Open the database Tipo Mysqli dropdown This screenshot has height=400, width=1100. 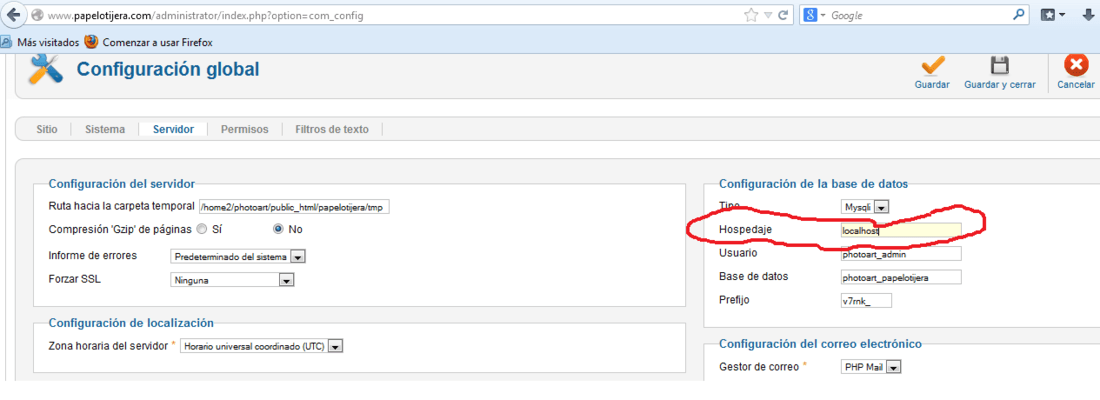point(865,206)
